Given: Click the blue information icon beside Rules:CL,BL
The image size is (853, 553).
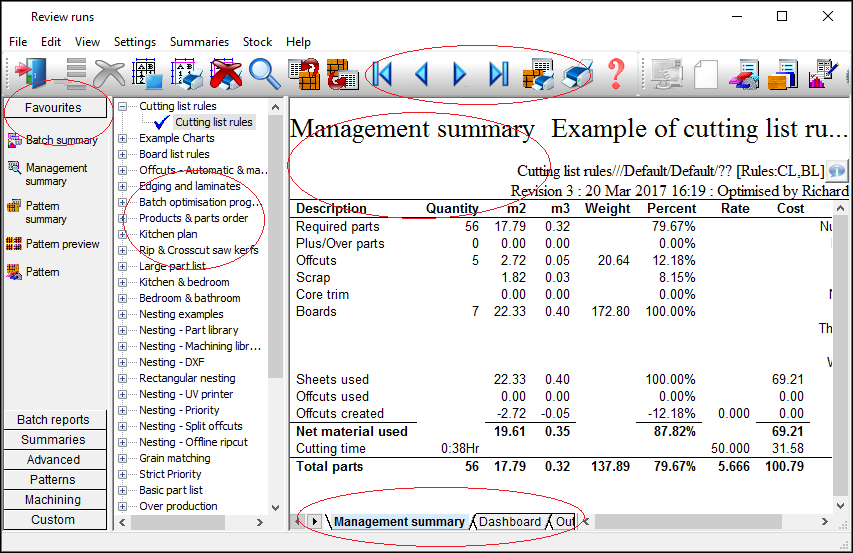Looking at the screenshot, I should pos(837,171).
